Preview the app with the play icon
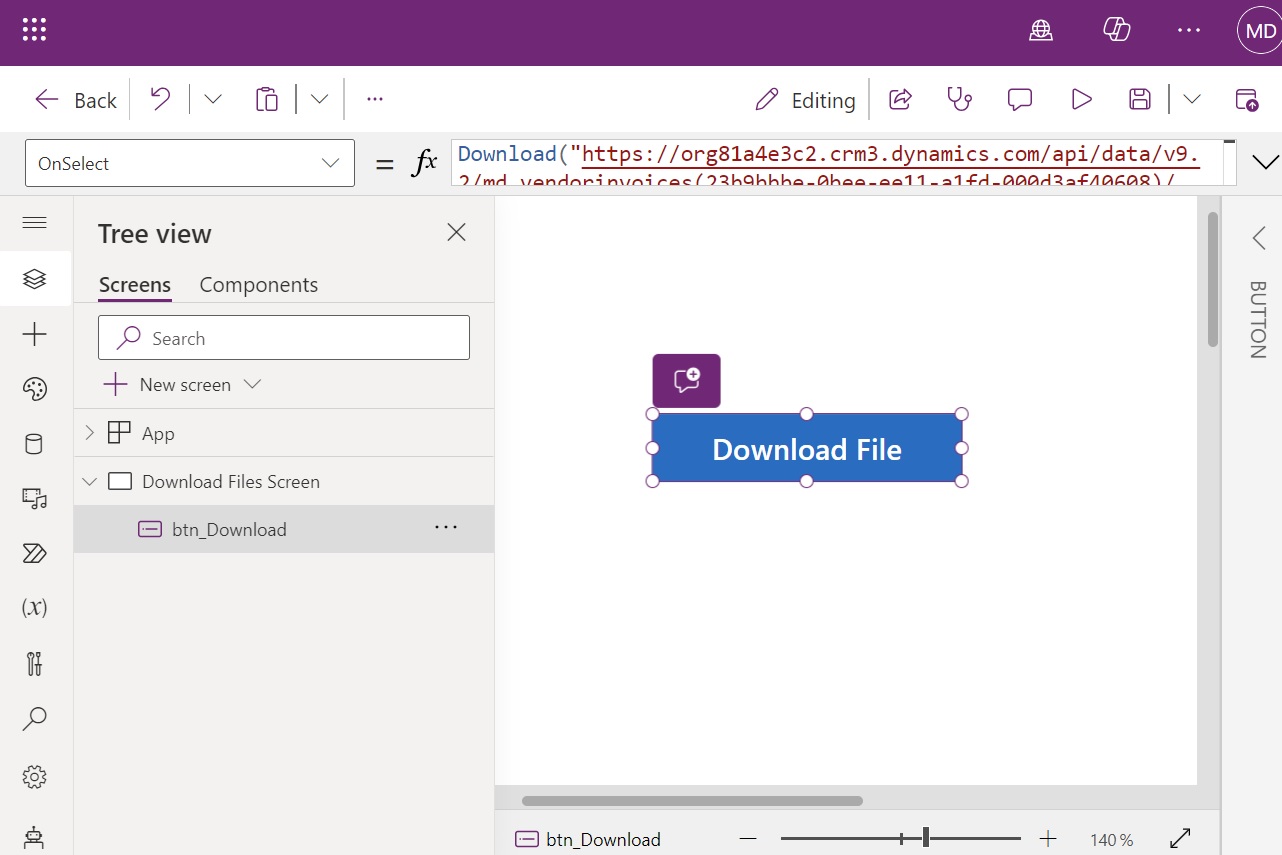The height and width of the screenshot is (855, 1282). 1080,99
